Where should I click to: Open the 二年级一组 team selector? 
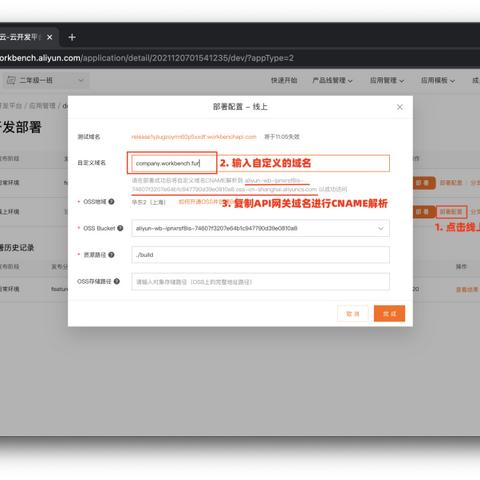[46, 80]
